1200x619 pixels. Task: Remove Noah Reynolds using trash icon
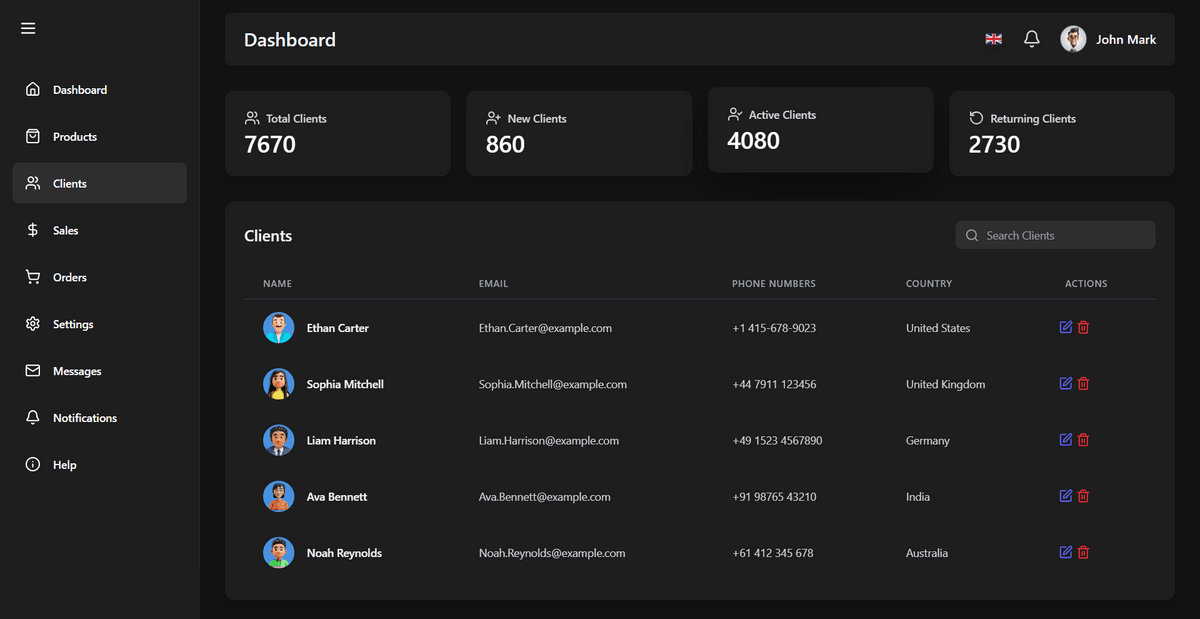click(1083, 552)
